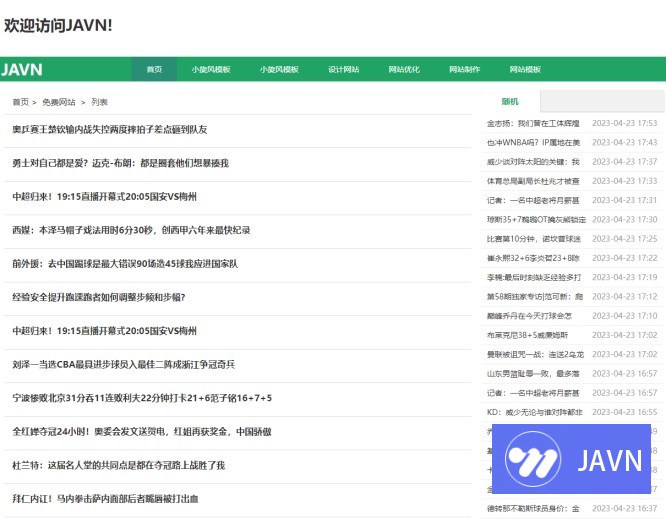Image resolution: width=666 pixels, height=519 pixels.
Task: Click sidebar link 山东男篮耻辱一败,最多落
Action: click(533, 374)
